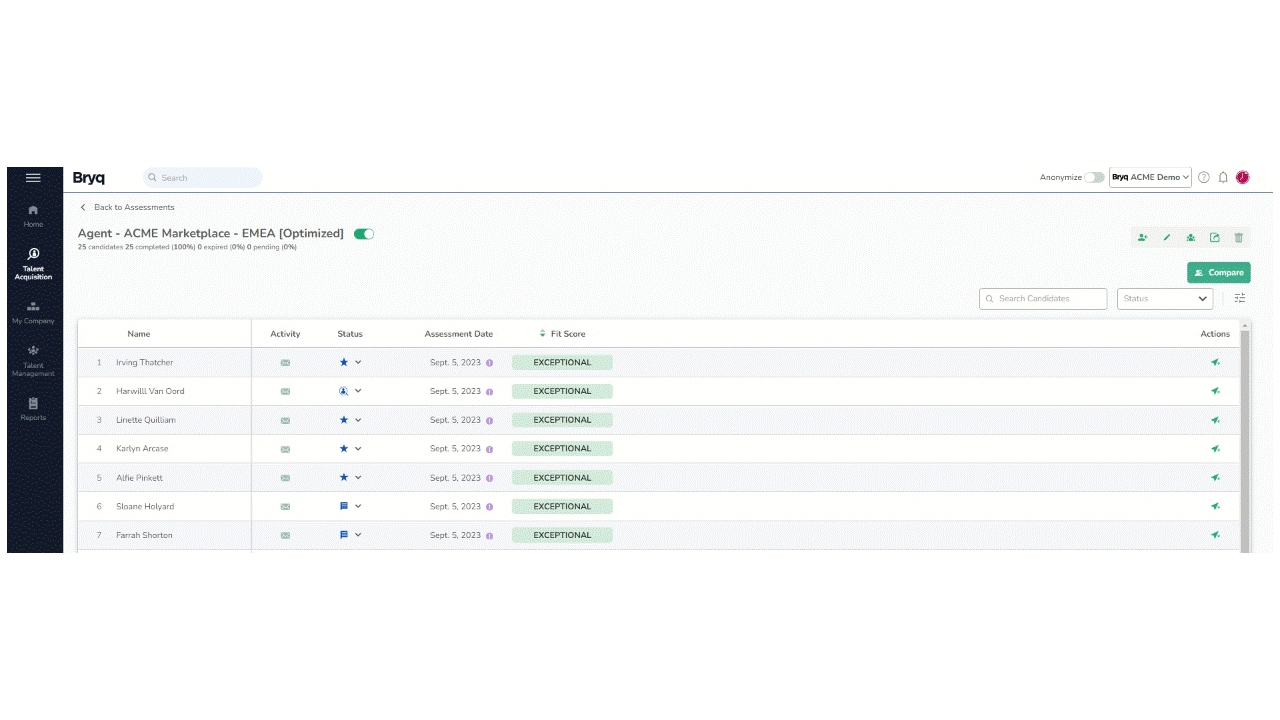Click Back to Assessments link
Screen dimensions: 1280x720
point(133,207)
